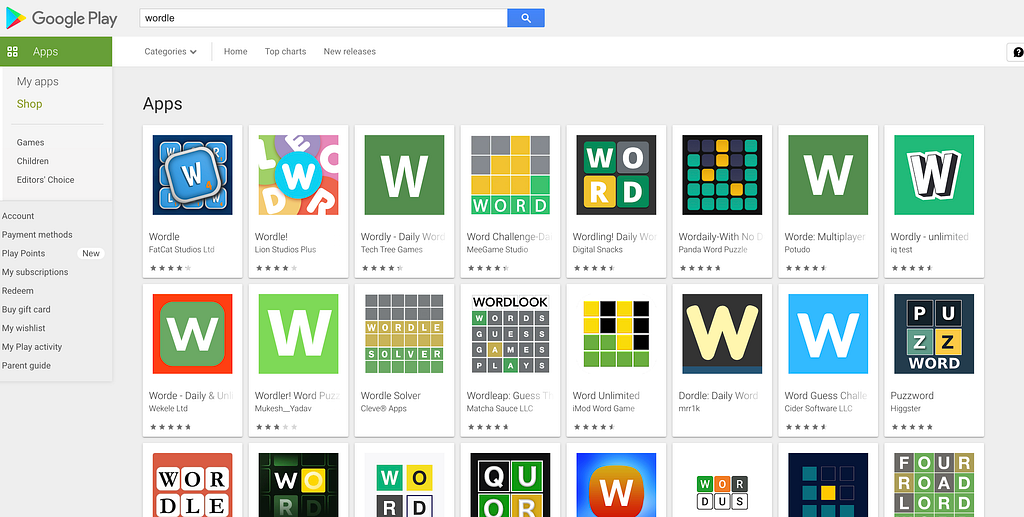This screenshot has height=517, width=1024.
Task: Open the New releases tab
Action: click(349, 52)
